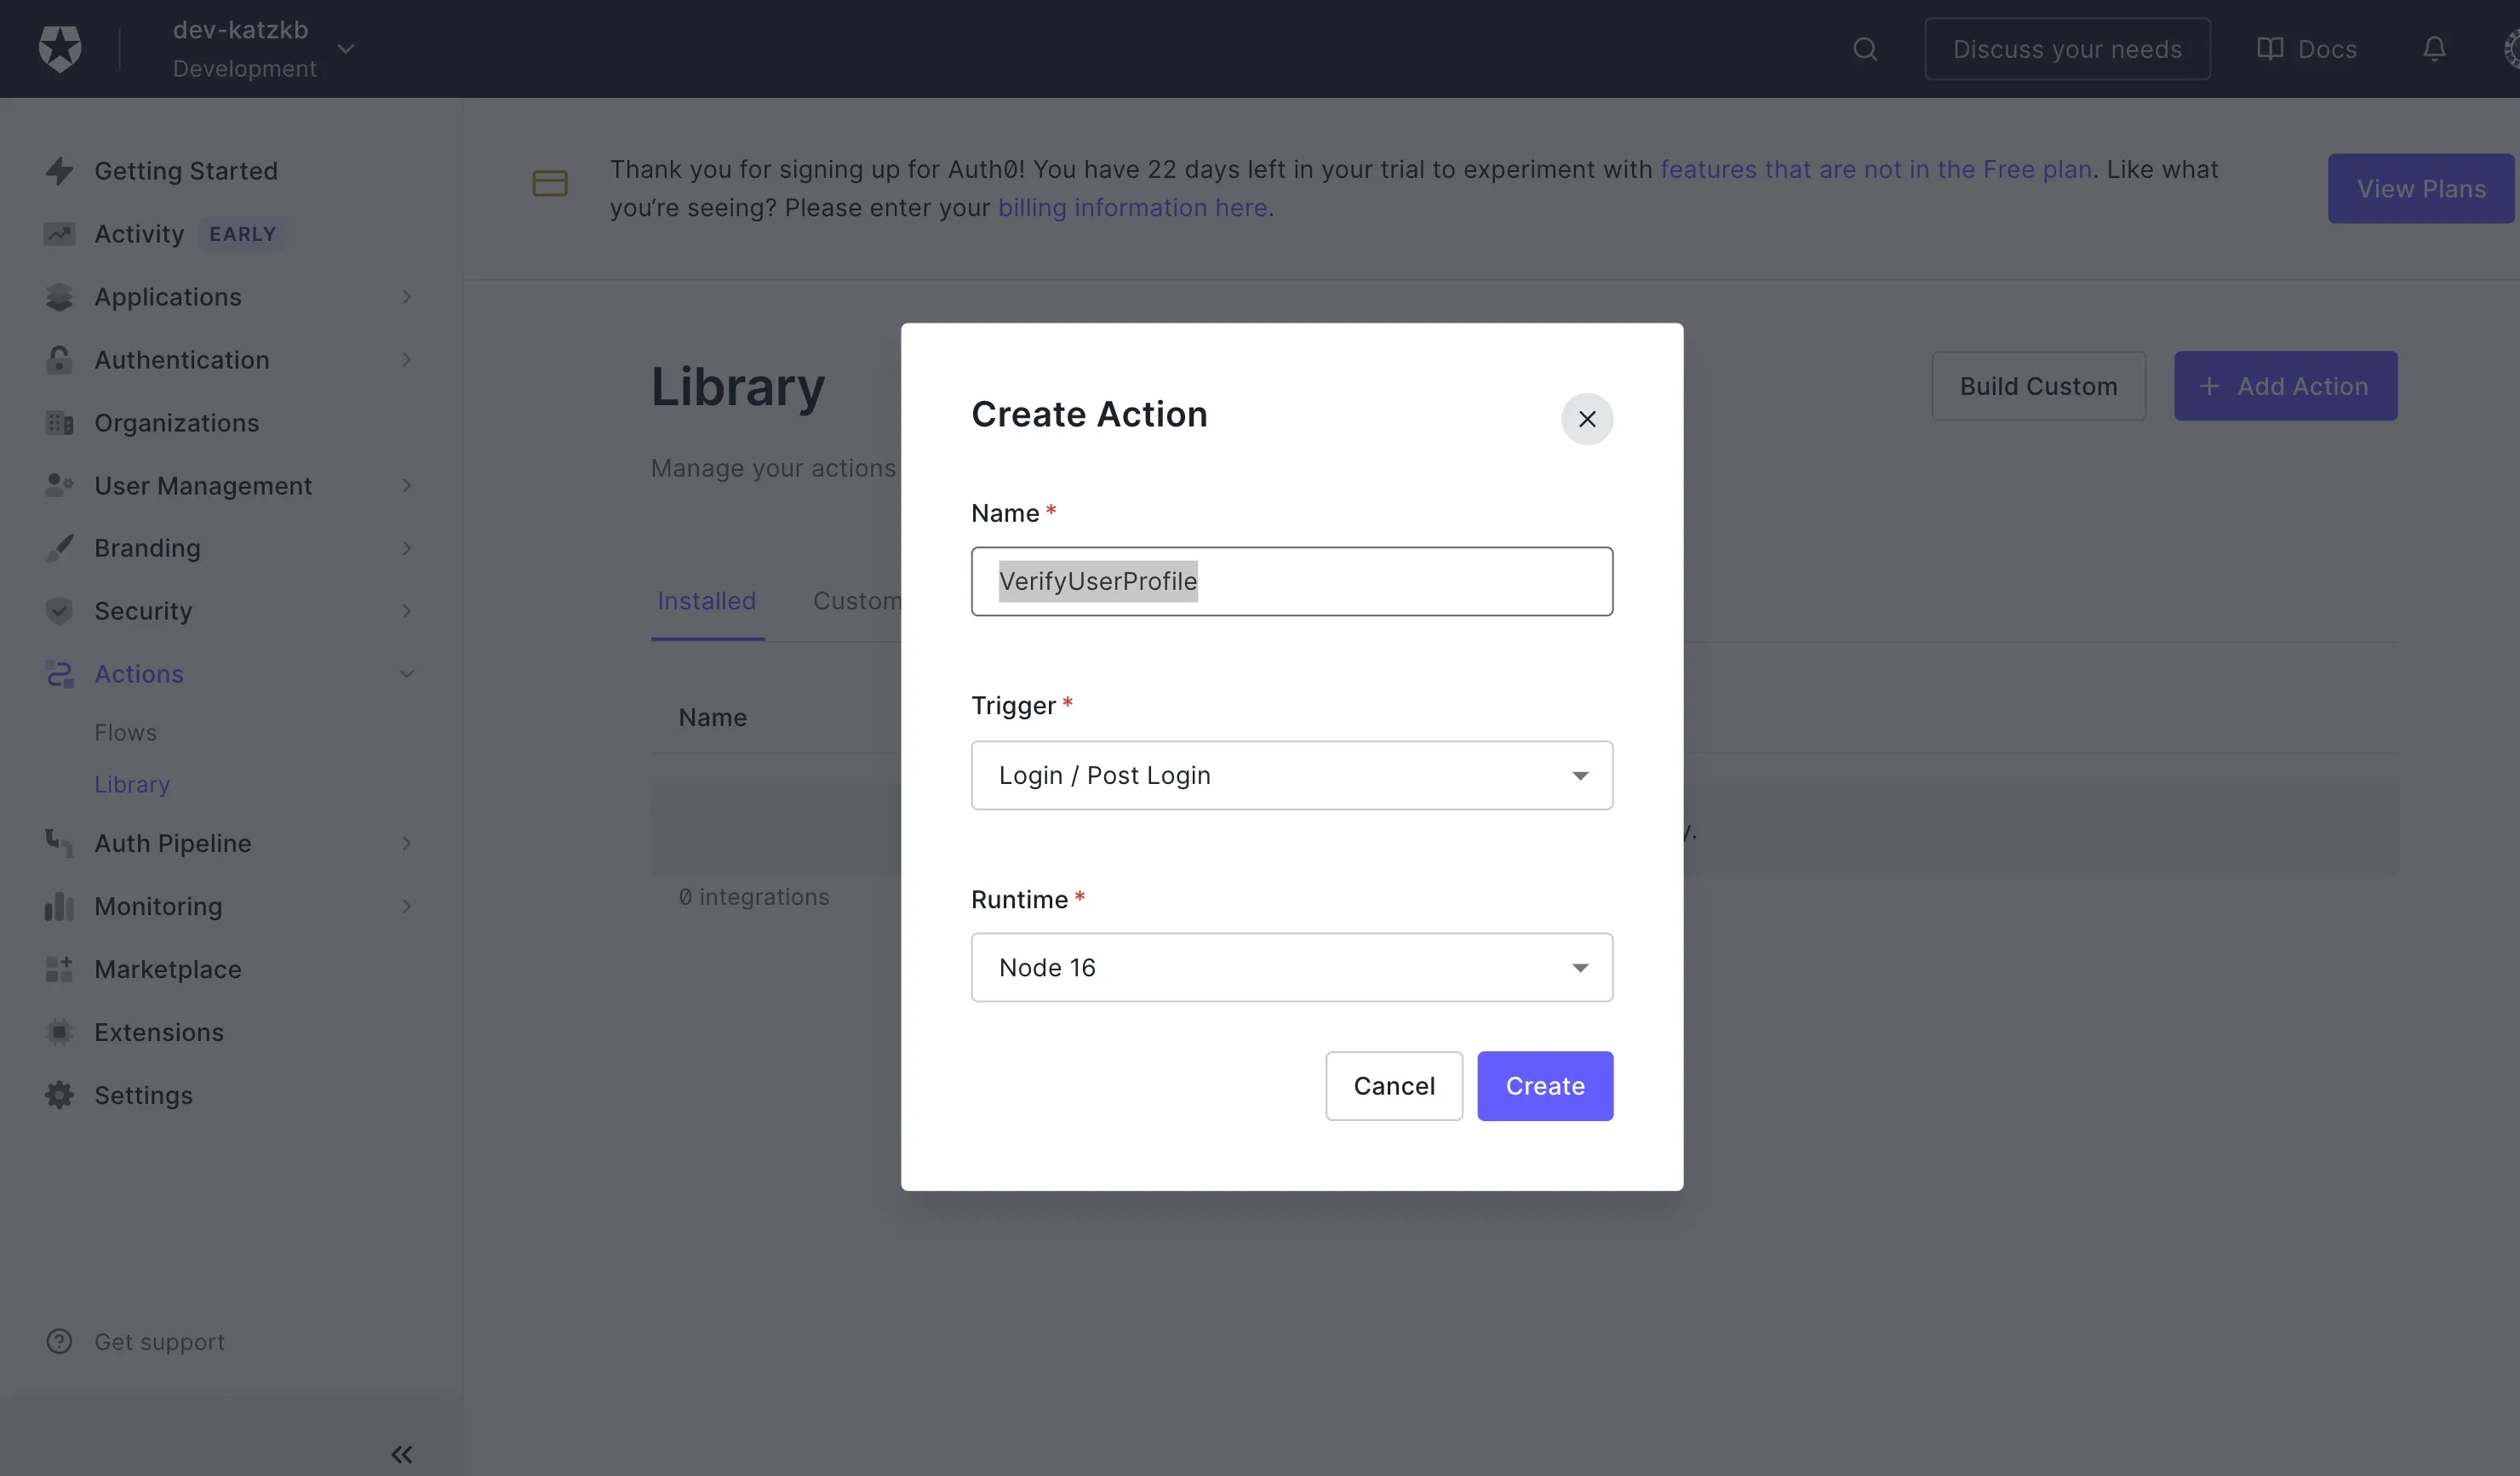Click the Branding brush icon
This screenshot has width=2520, height=1476.
click(59, 548)
